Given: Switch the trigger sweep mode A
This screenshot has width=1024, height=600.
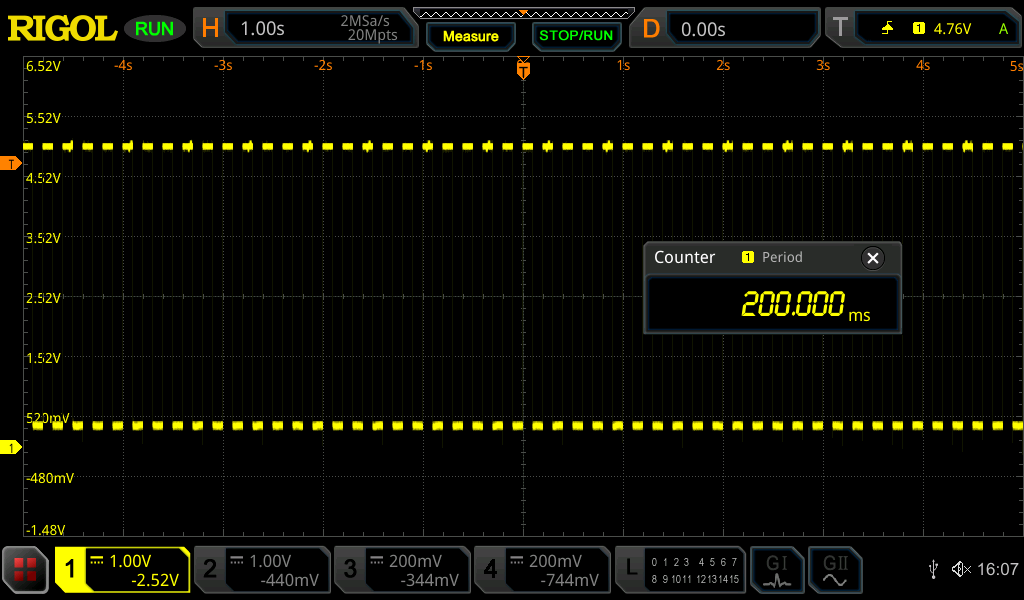Looking at the screenshot, I should [1003, 29].
